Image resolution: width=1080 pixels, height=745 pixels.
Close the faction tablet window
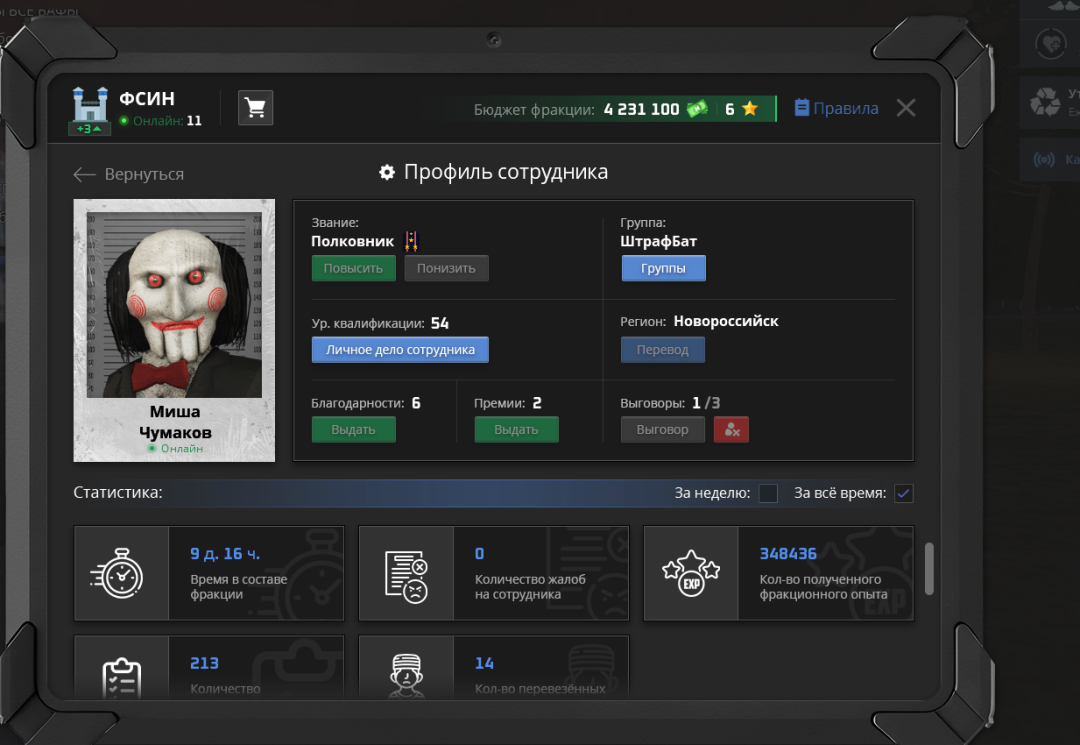pos(906,107)
